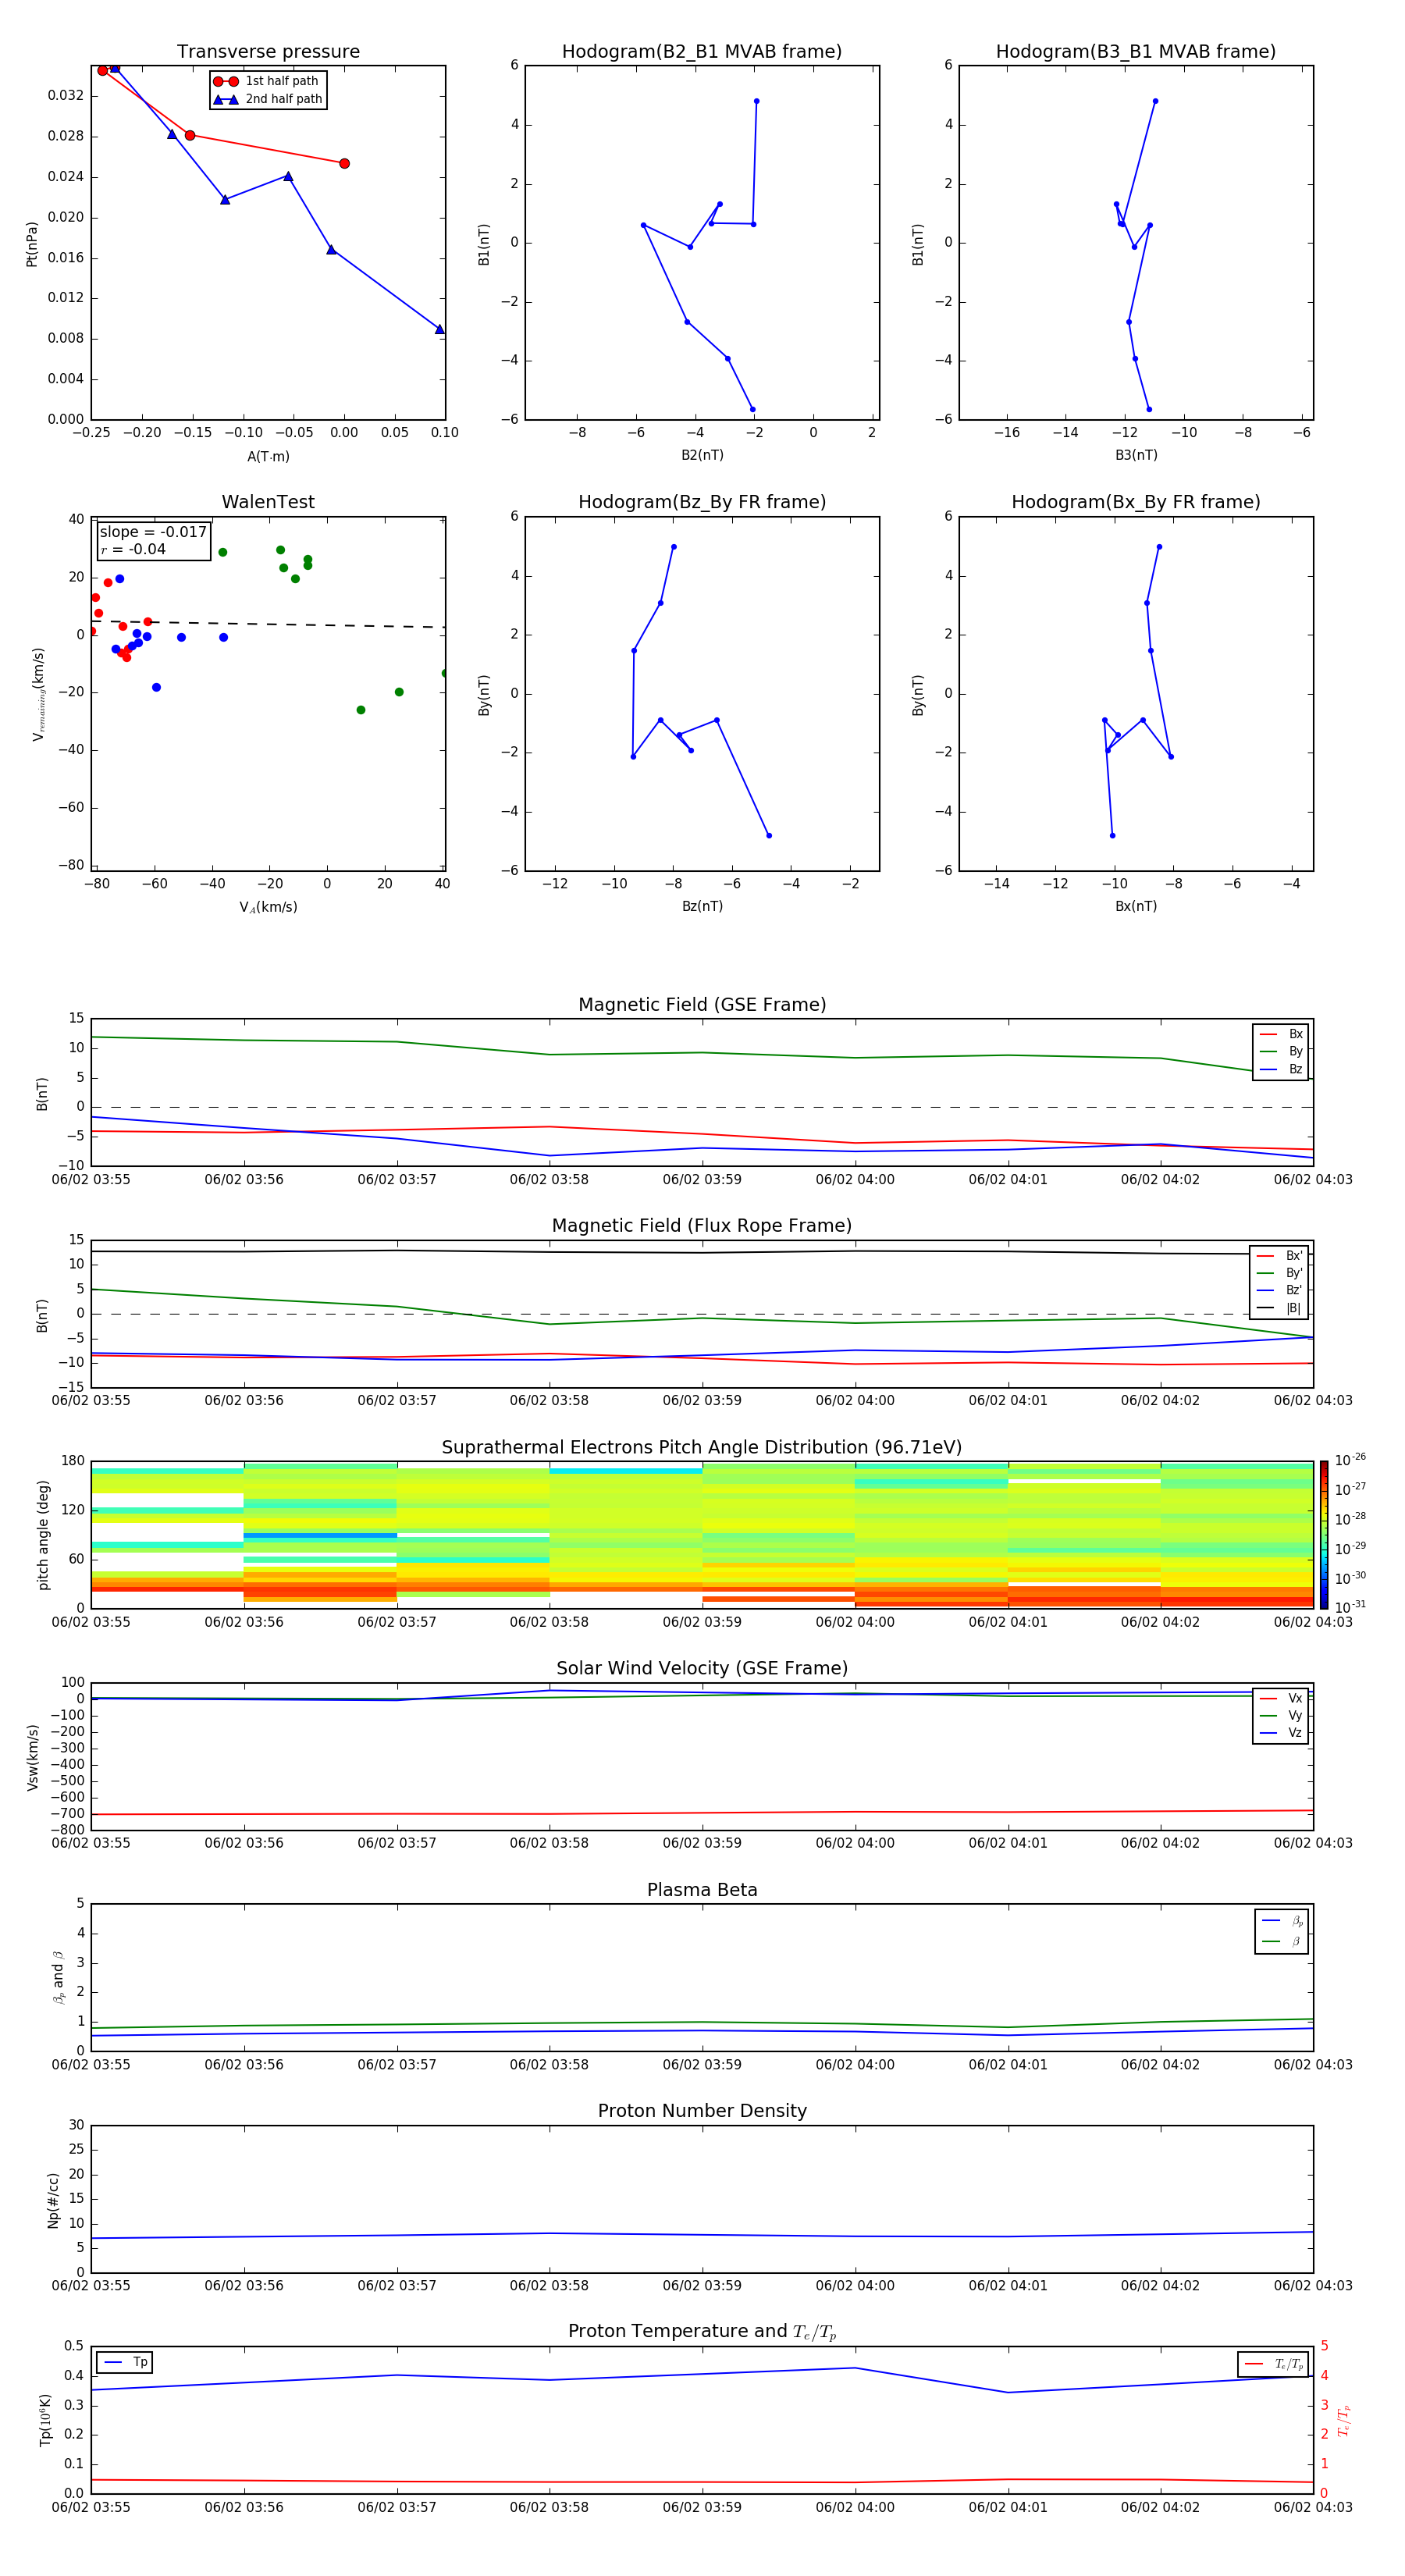Click '06/02 03:59' tick under GSE magnetic field
Viewport: 1405px width, 2576px height.
pos(702,1180)
